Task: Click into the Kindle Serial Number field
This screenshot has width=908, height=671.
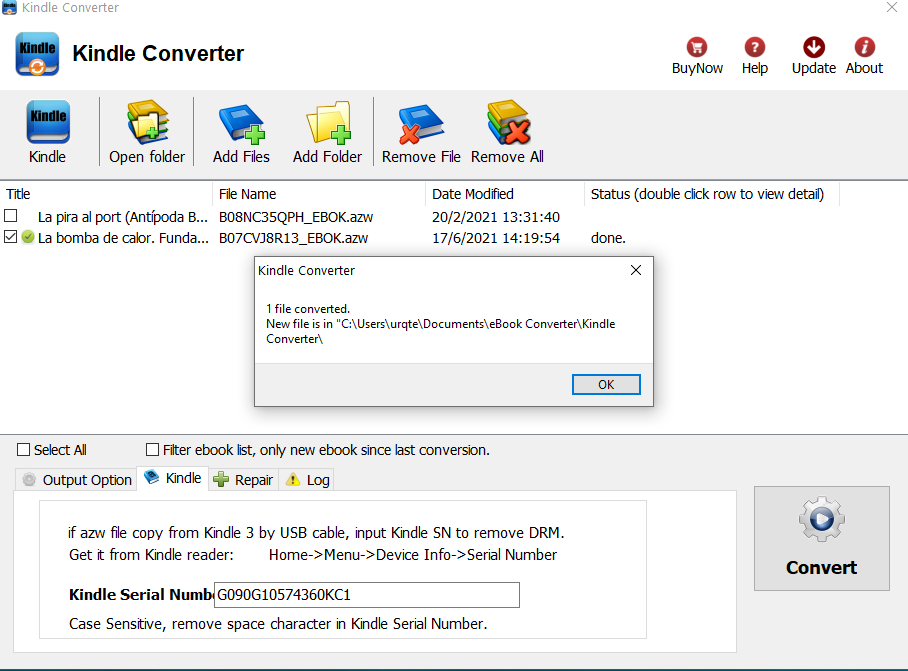Action: click(367, 595)
